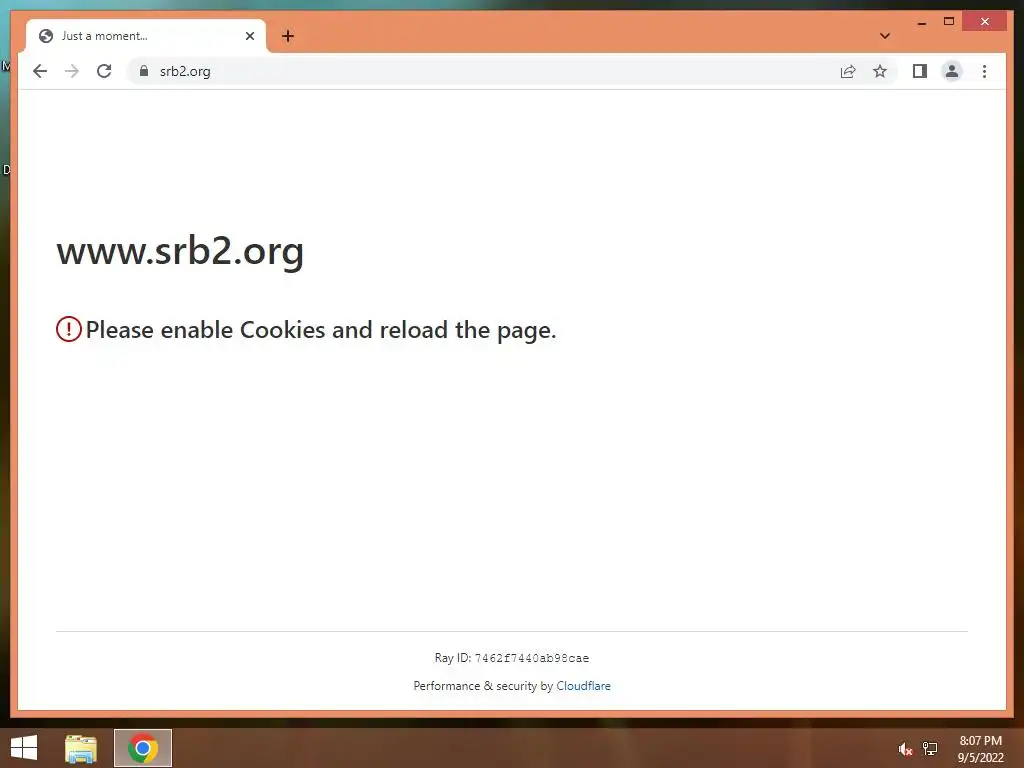Click the red exclamation warning icon
Screen dimensions: 1024x768
click(69, 329)
